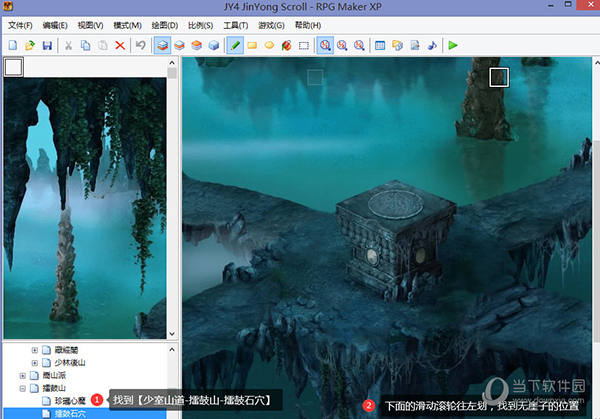Select the Flood Fill drawing tool
Screen dimensions: 600x419
tap(286, 46)
